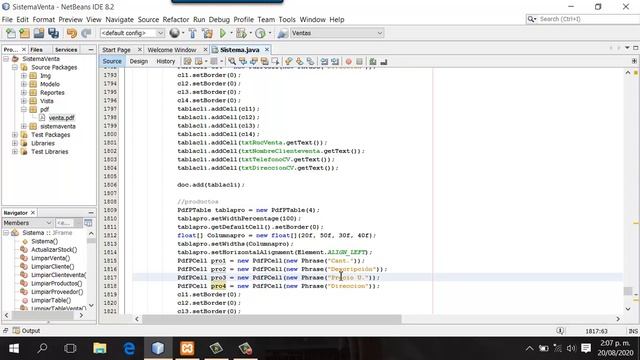Click the New Project toolbar icon
Viewport: 640px width, 360px height.
[x=24, y=33]
